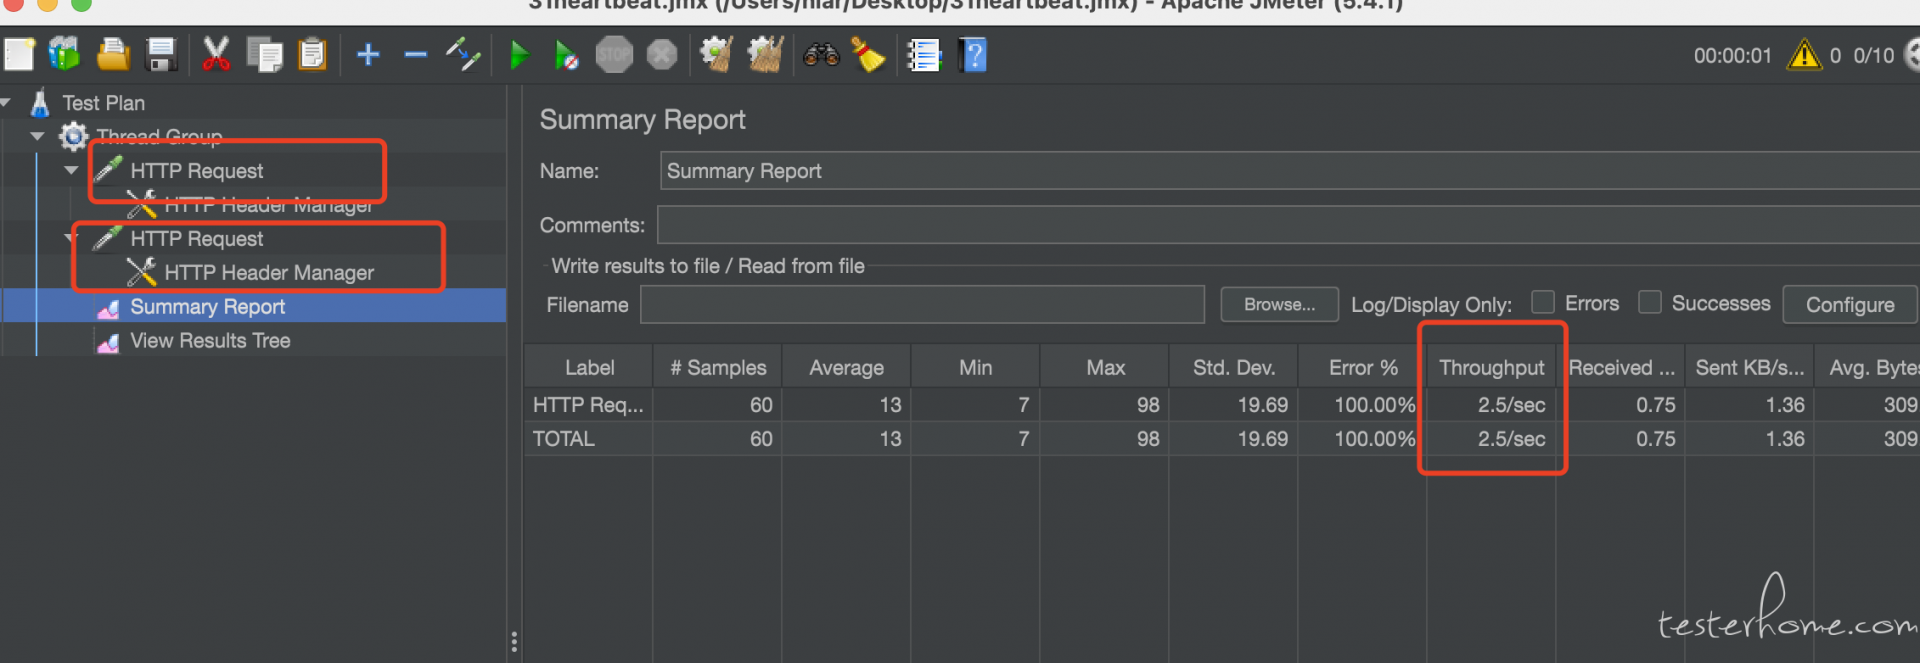Click the grey Stop test icon
Viewport: 1920px width, 663px height.
click(x=614, y=55)
